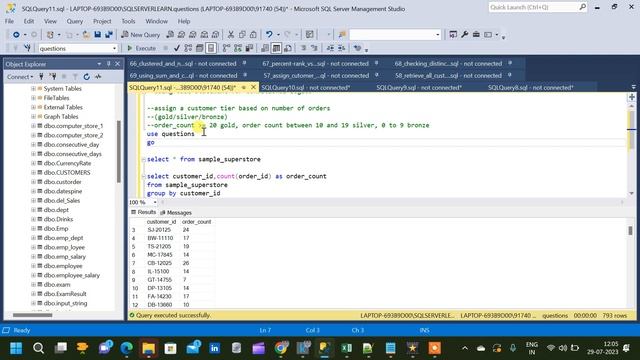This screenshot has width=640, height=360.
Task: Click the Connect Object Explorer plug icon
Action: click(41, 76)
